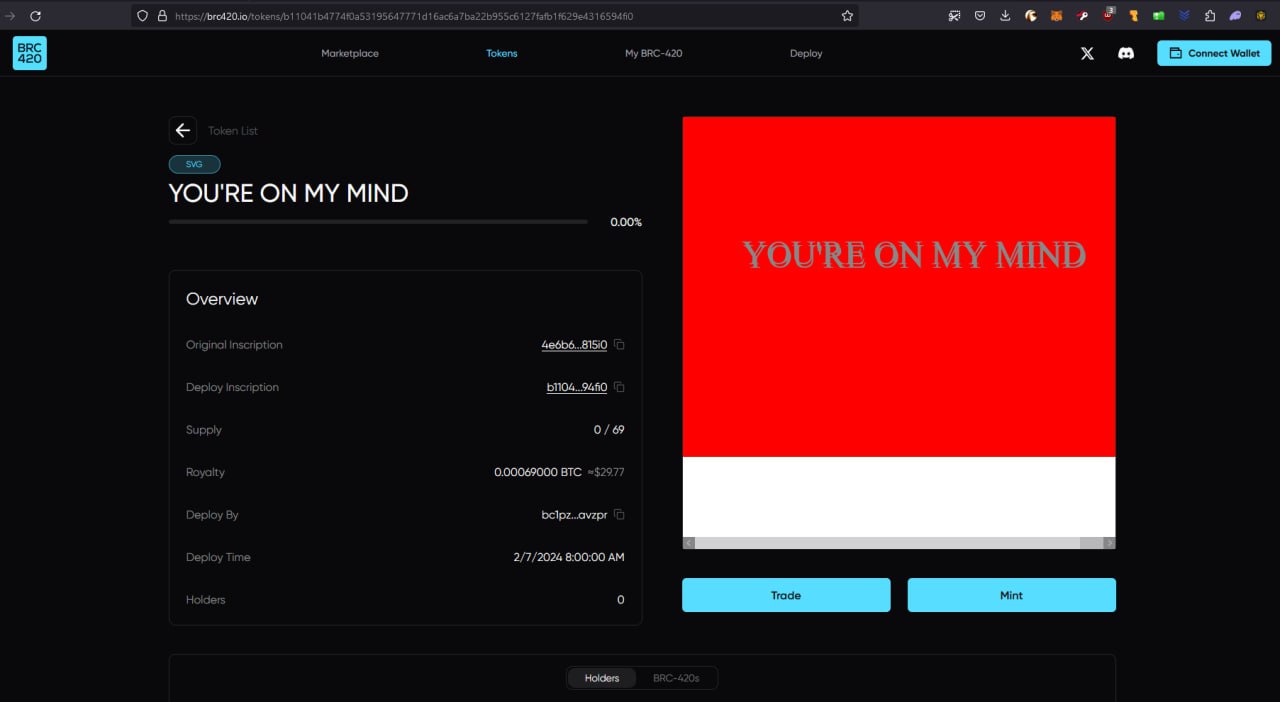Click the bc1pz...avzpr deployer address
Image resolution: width=1280 pixels, height=702 pixels.
574,515
